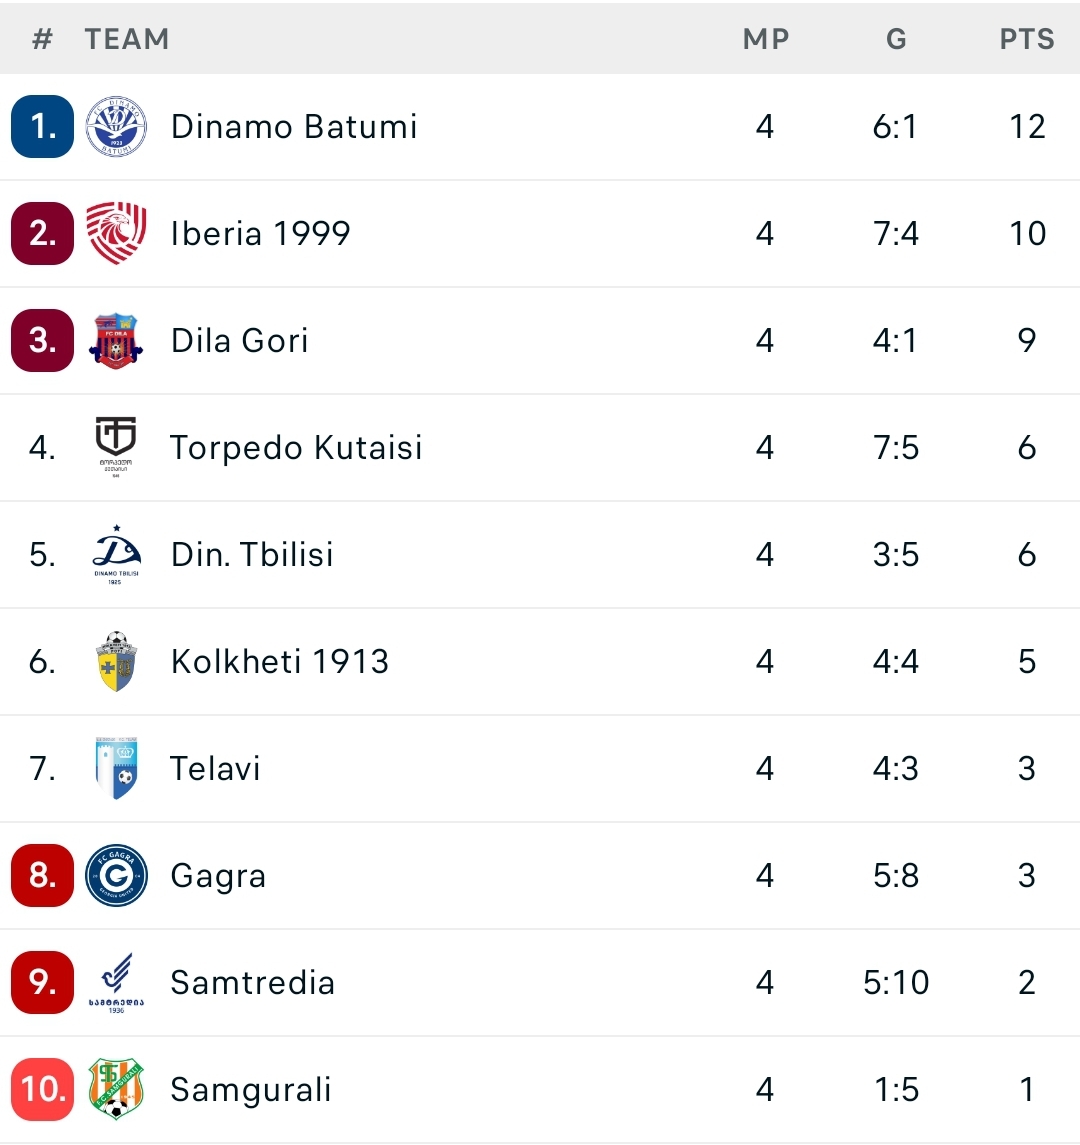Open the Dinamo Batumi team link
1080x1145 pixels.
coord(294,127)
